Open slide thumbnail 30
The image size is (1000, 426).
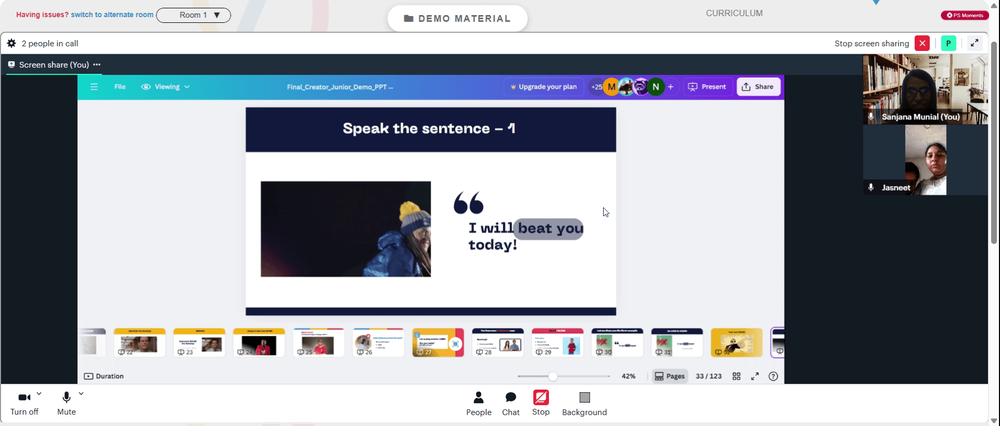tap(617, 343)
